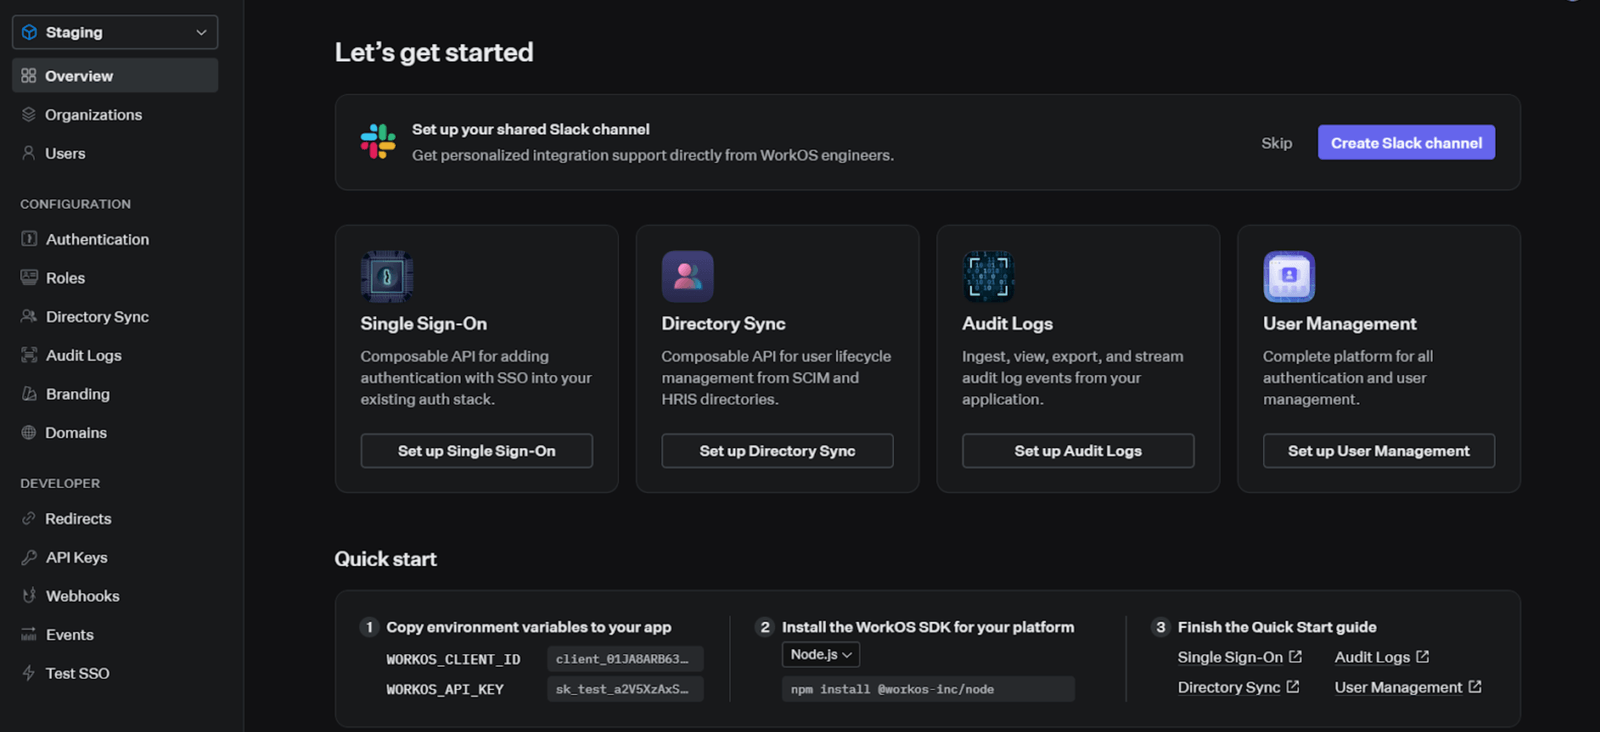This screenshot has width=1600, height=732.
Task: Click the Directory Sync card icon
Action: click(688, 276)
